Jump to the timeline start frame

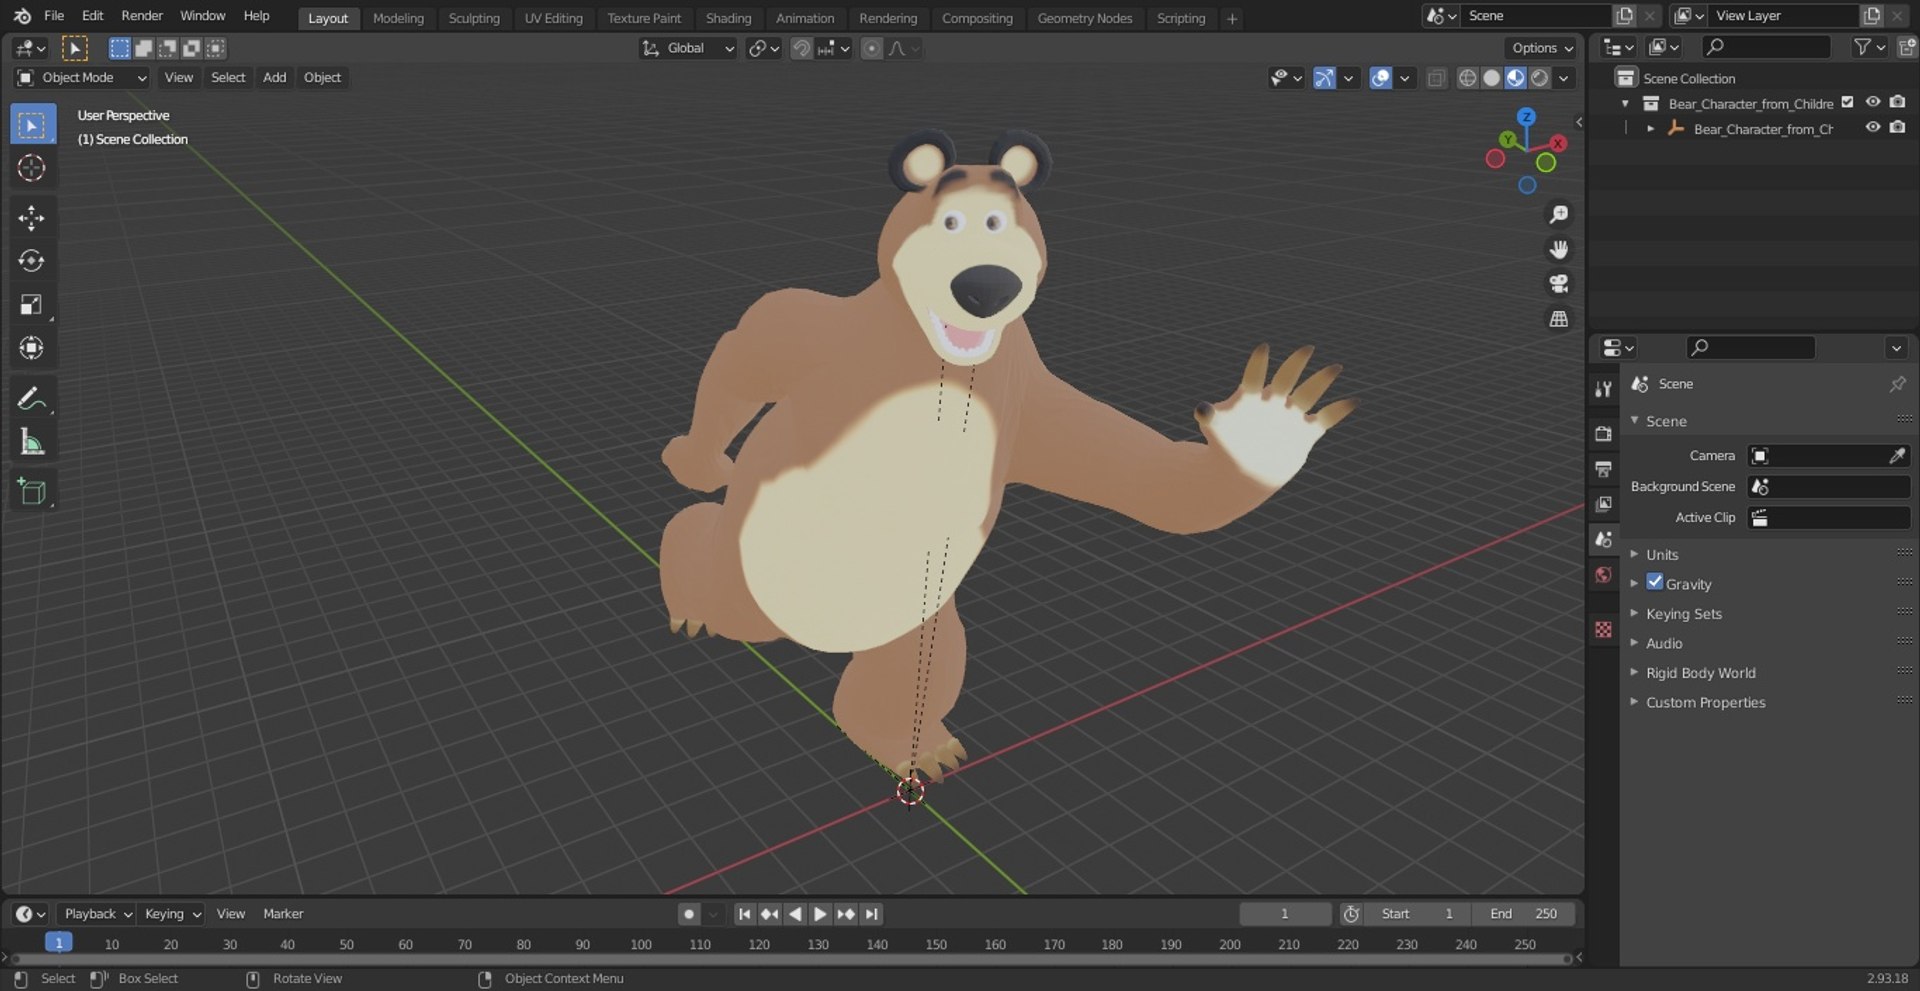pos(744,914)
